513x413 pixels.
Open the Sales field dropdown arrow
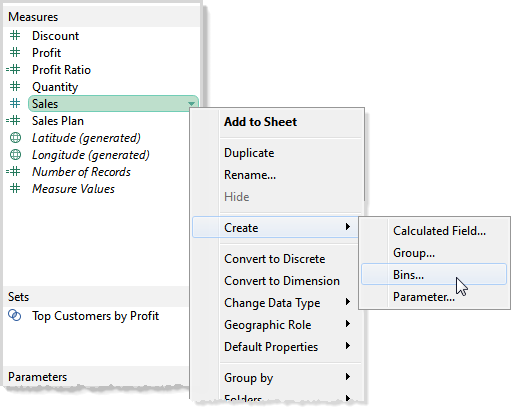point(191,104)
